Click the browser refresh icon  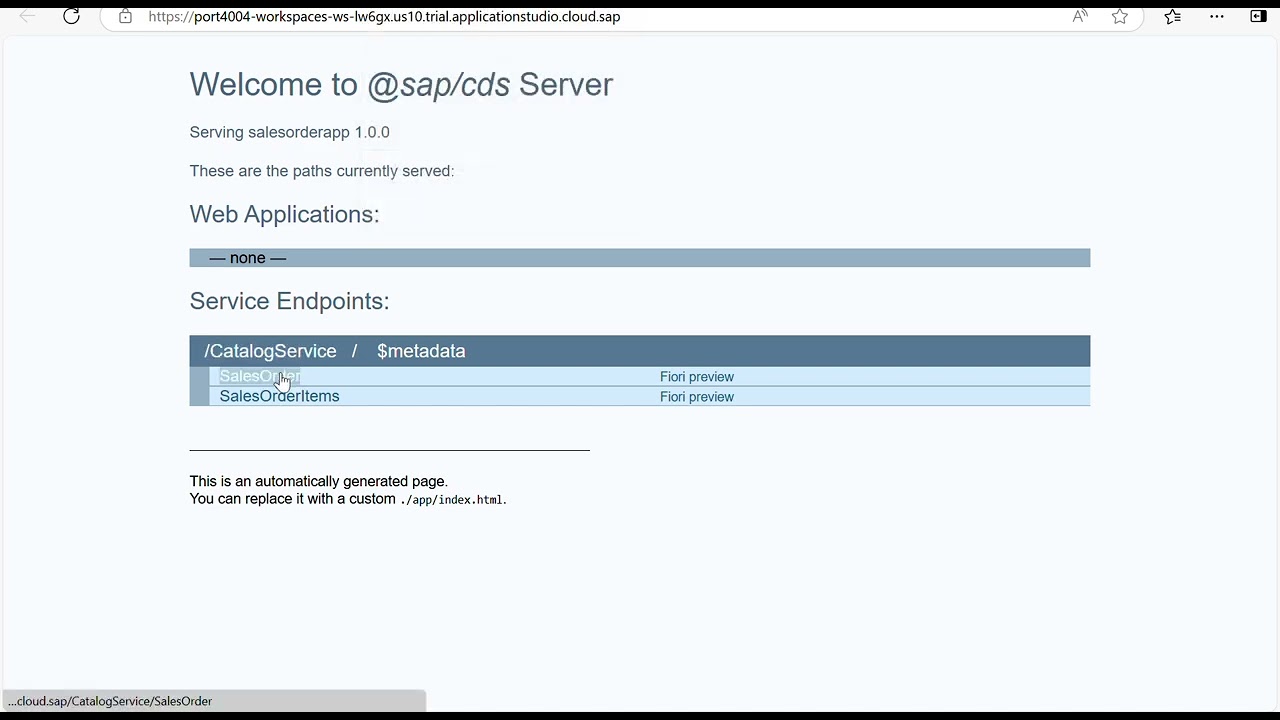coord(71,16)
